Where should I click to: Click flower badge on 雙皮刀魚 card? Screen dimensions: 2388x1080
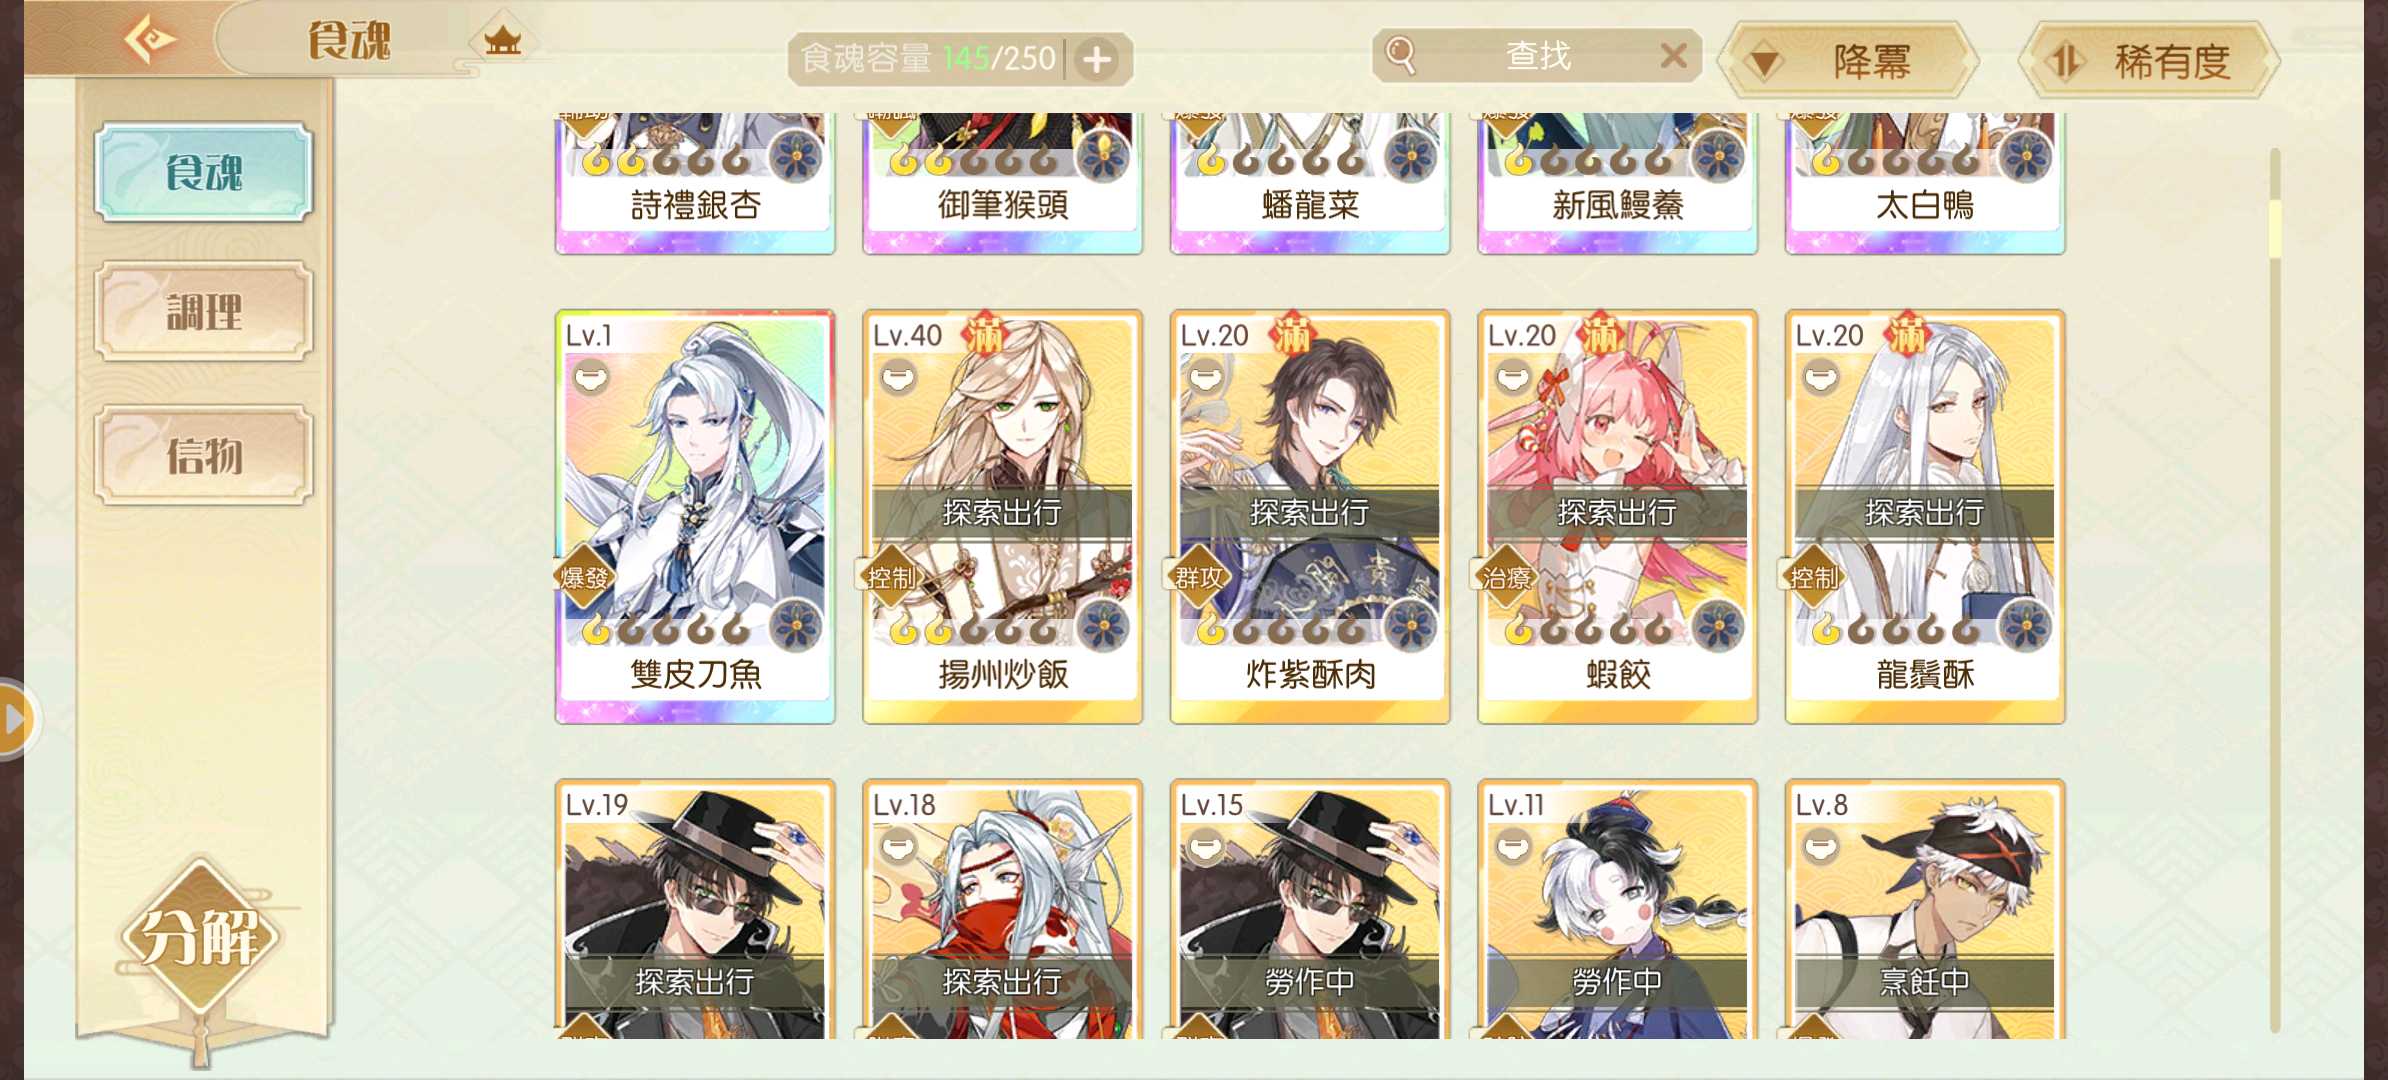pos(797,626)
